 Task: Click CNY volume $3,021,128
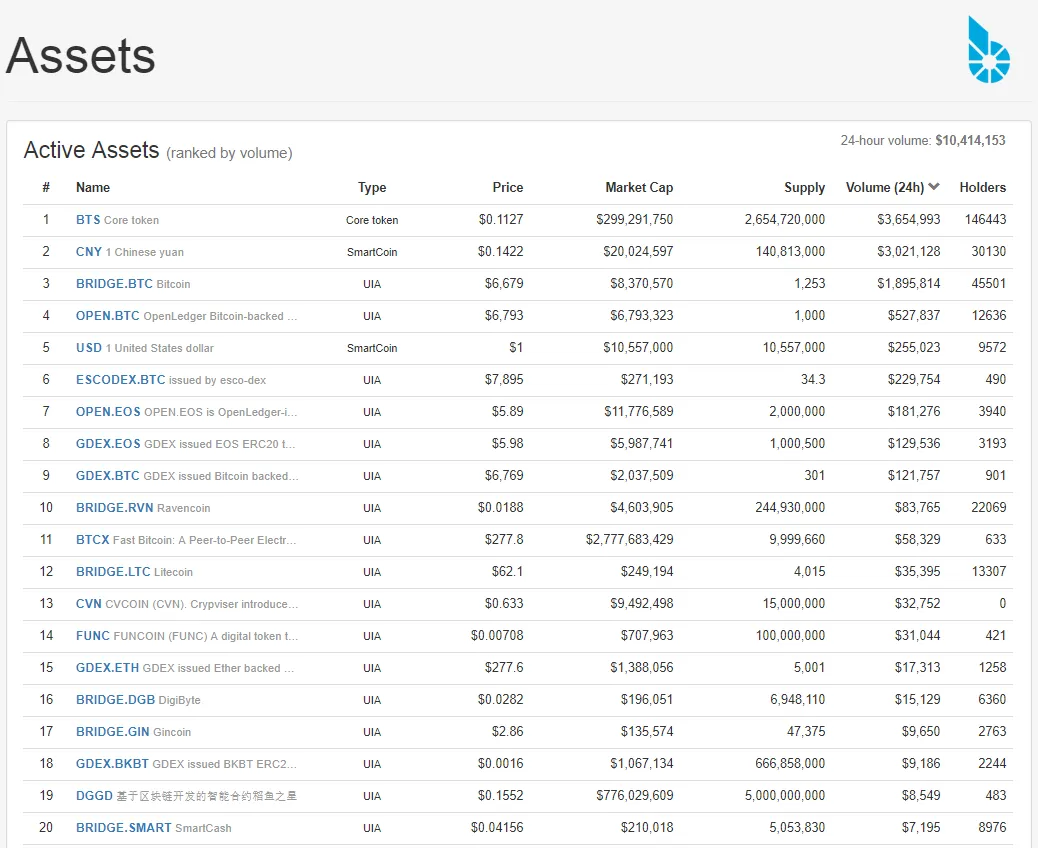pos(908,252)
